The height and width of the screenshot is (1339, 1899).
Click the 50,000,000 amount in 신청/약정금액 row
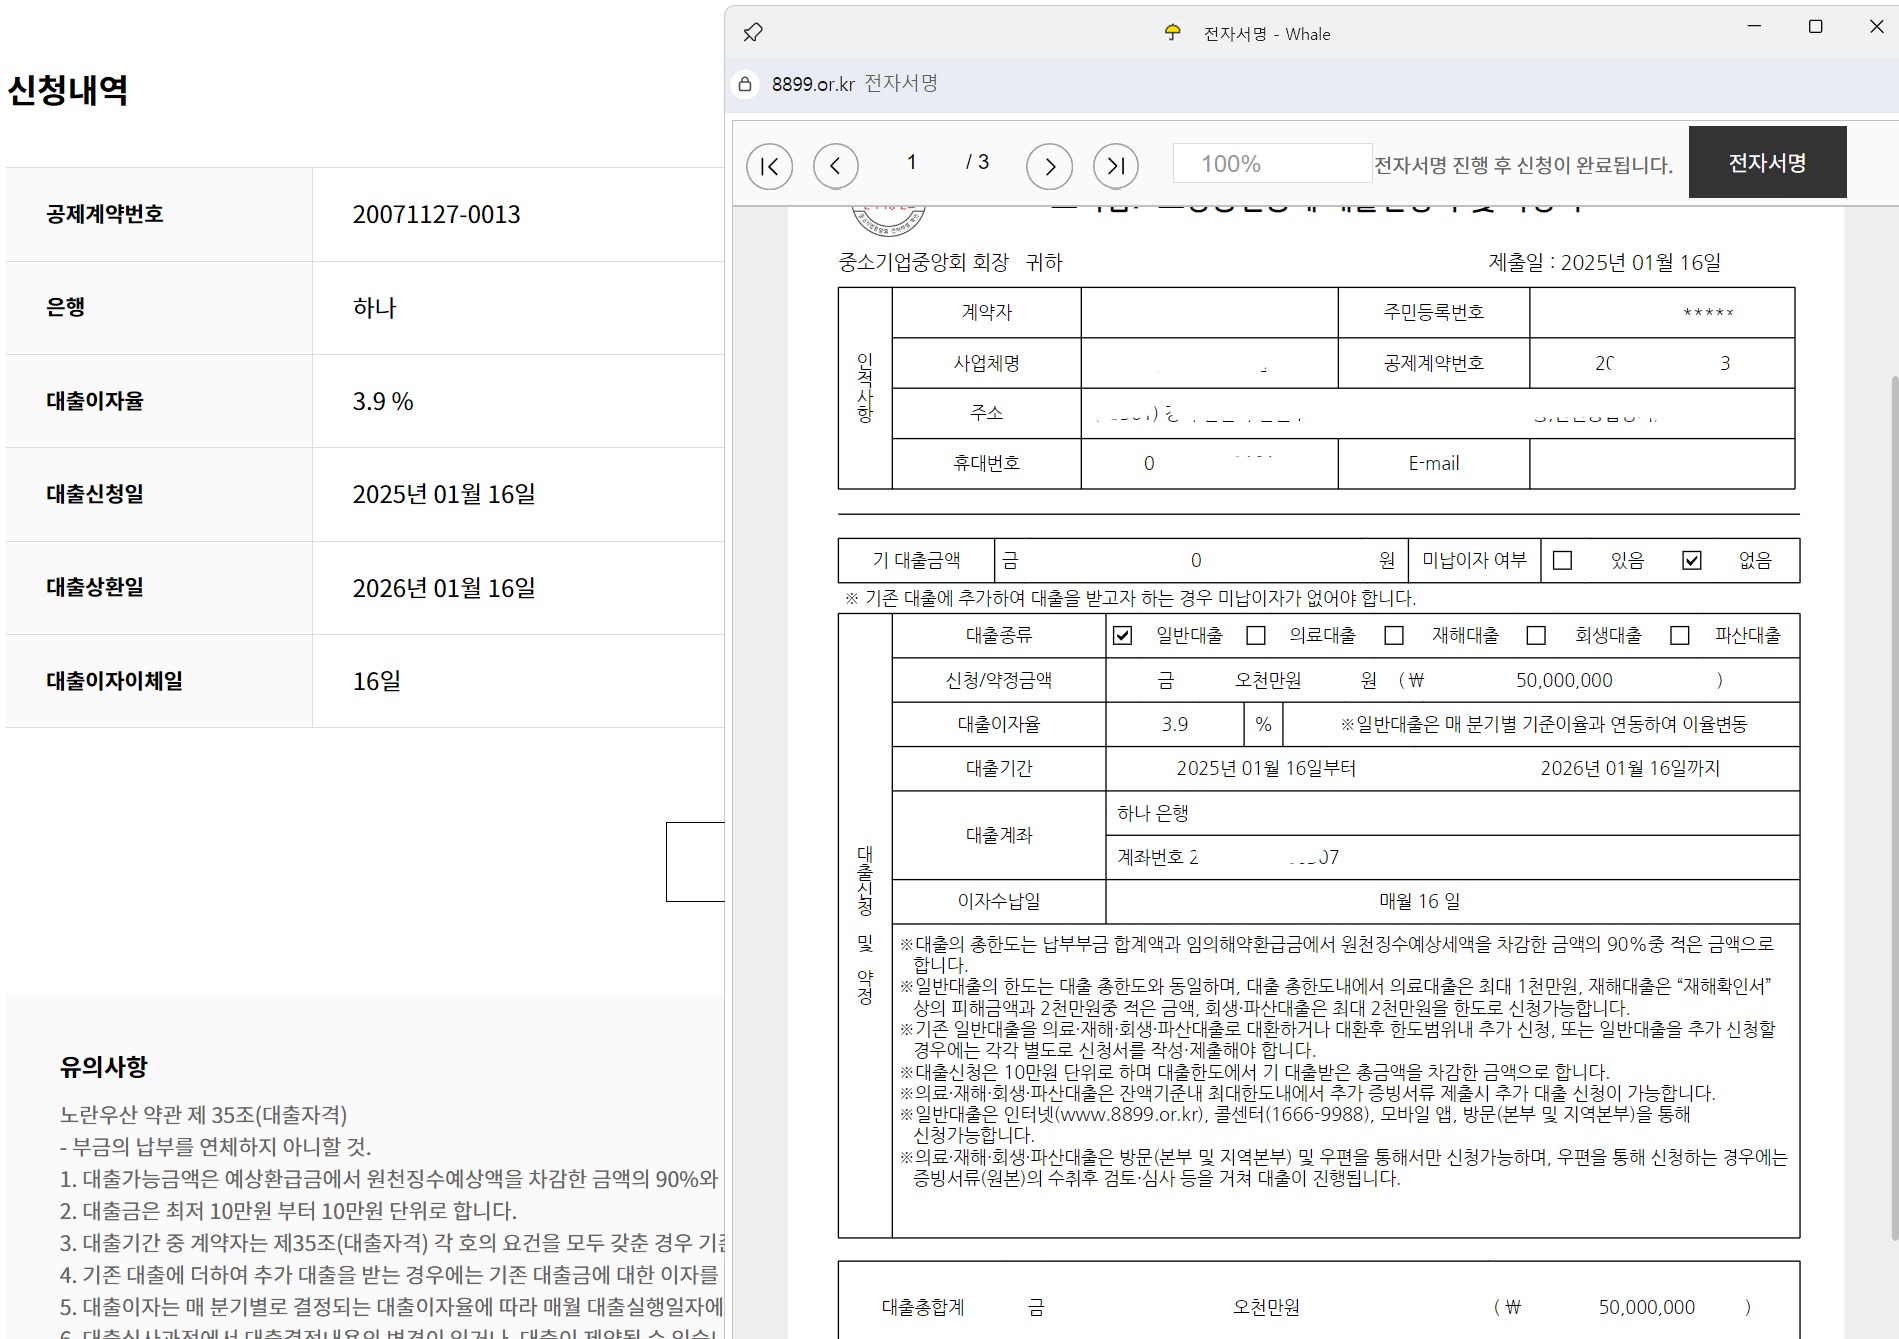click(1564, 681)
